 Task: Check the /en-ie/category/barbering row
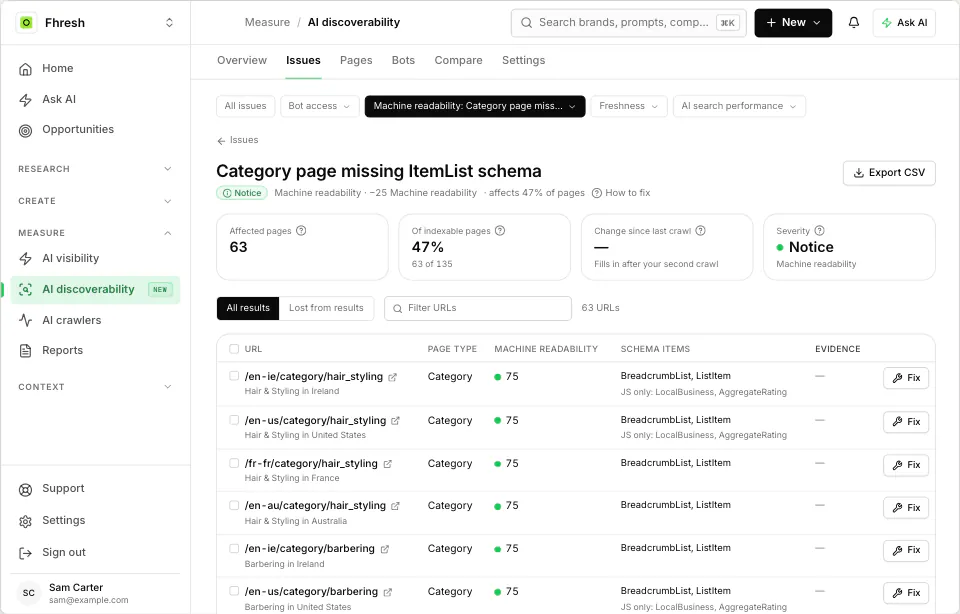[234, 548]
